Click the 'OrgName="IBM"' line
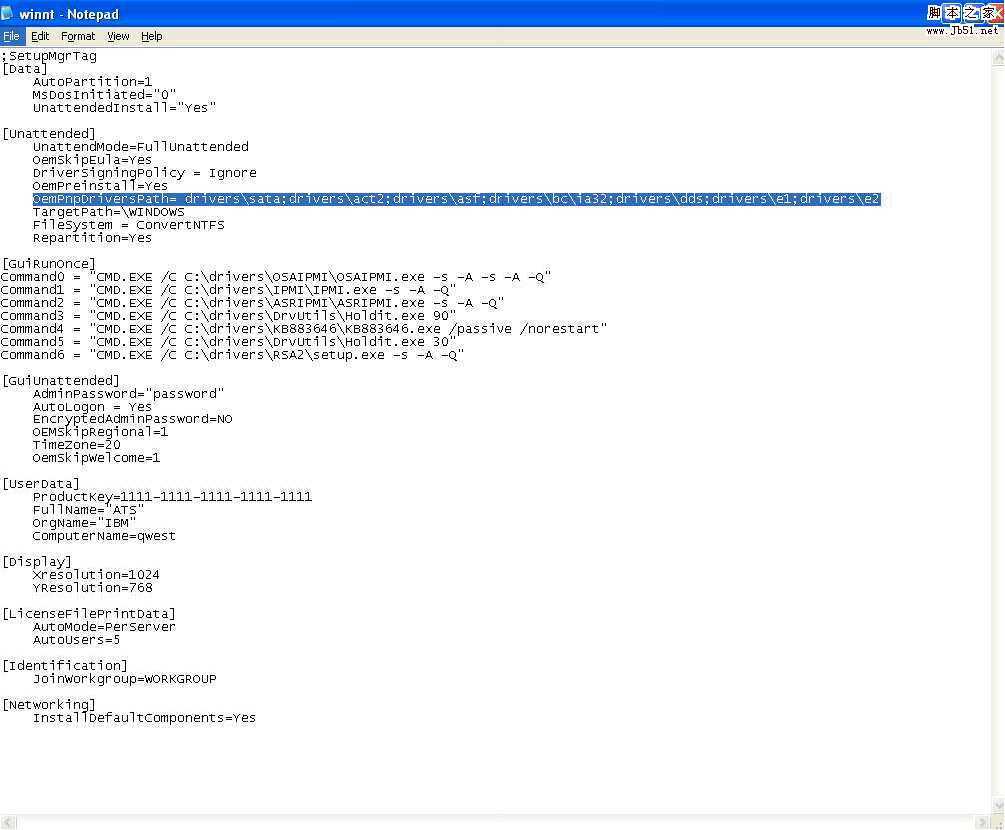The image size is (1005, 830). [84, 523]
